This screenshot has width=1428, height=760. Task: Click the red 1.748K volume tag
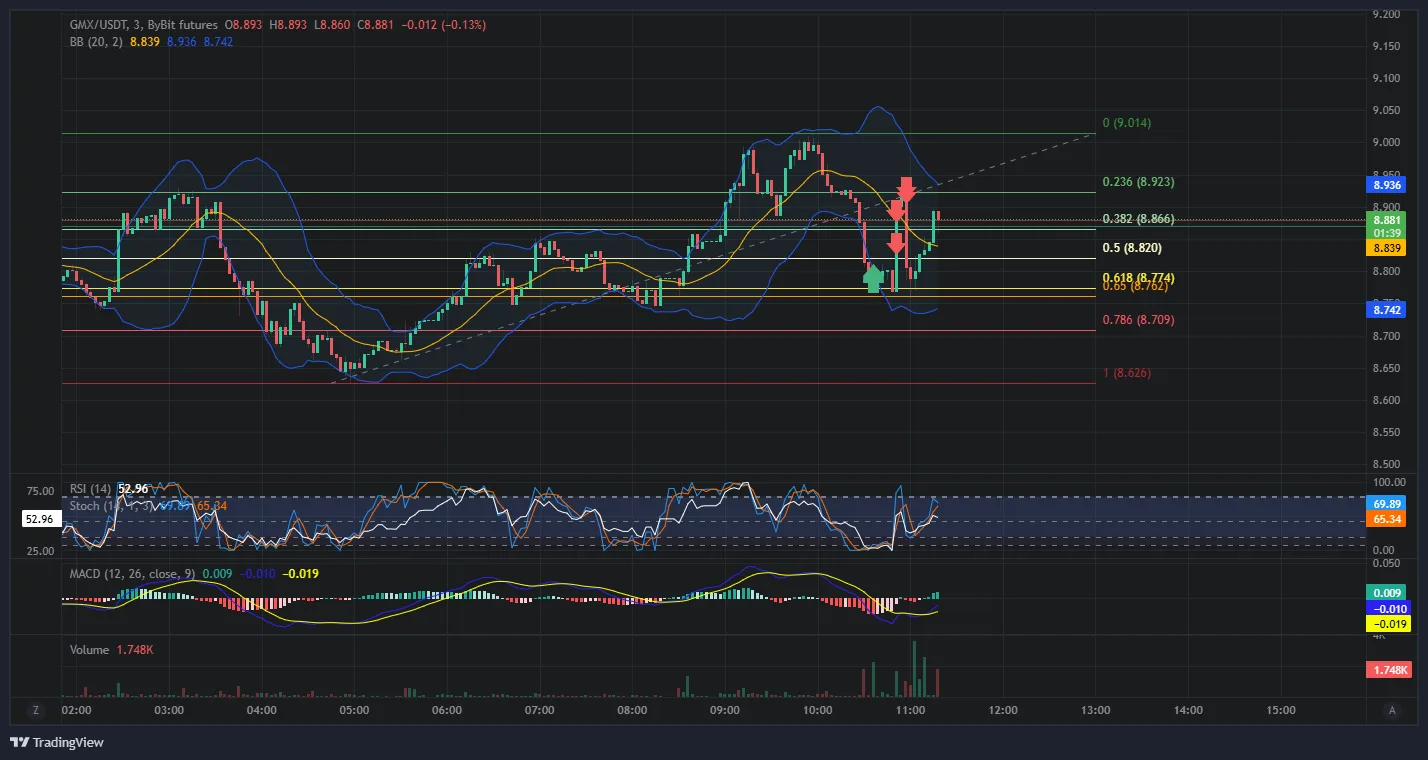pyautogui.click(x=1387, y=670)
